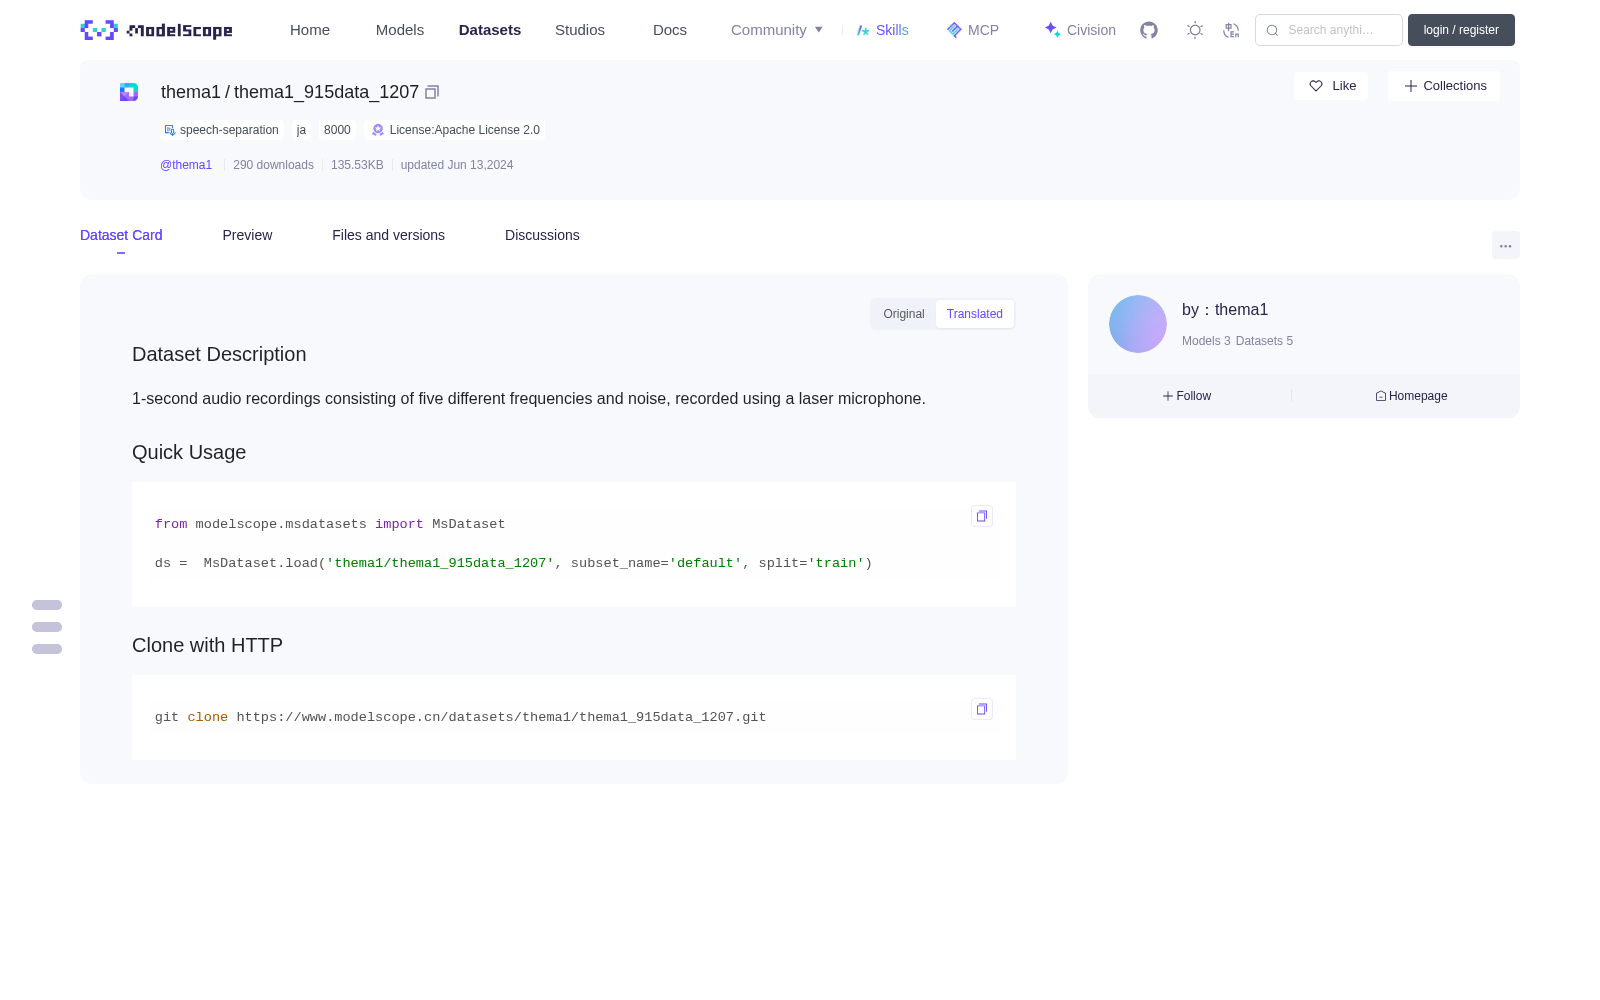Switch to the Preview tab
This screenshot has height=1000, width=1600.
tap(247, 235)
